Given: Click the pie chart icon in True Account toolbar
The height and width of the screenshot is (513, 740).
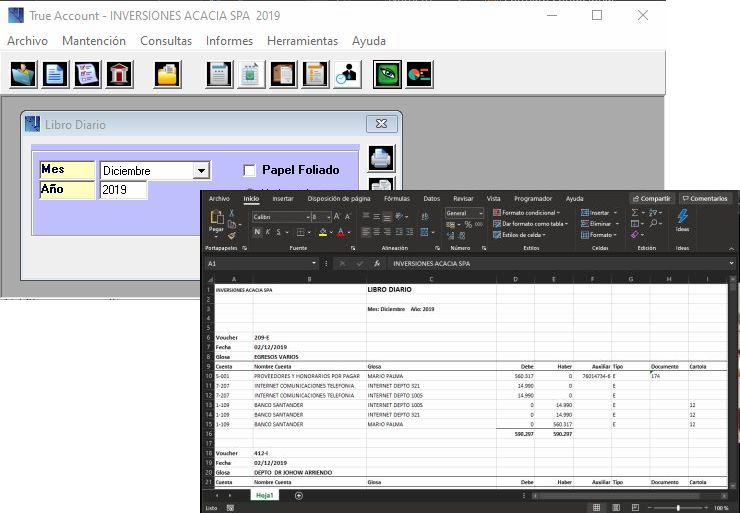Looking at the screenshot, I should tap(419, 74).
